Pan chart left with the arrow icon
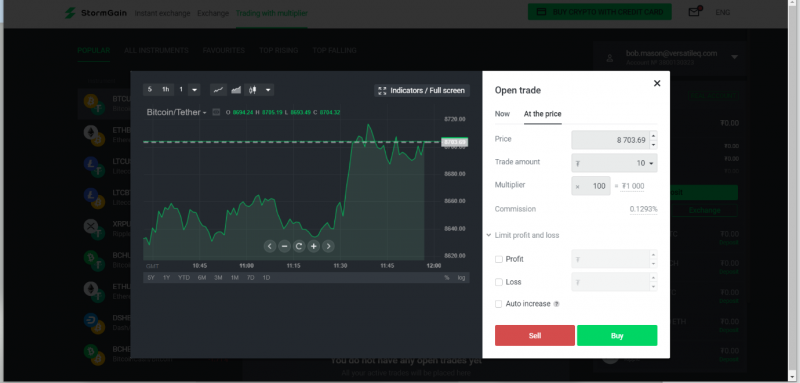The height and width of the screenshot is (383, 800). coord(270,246)
